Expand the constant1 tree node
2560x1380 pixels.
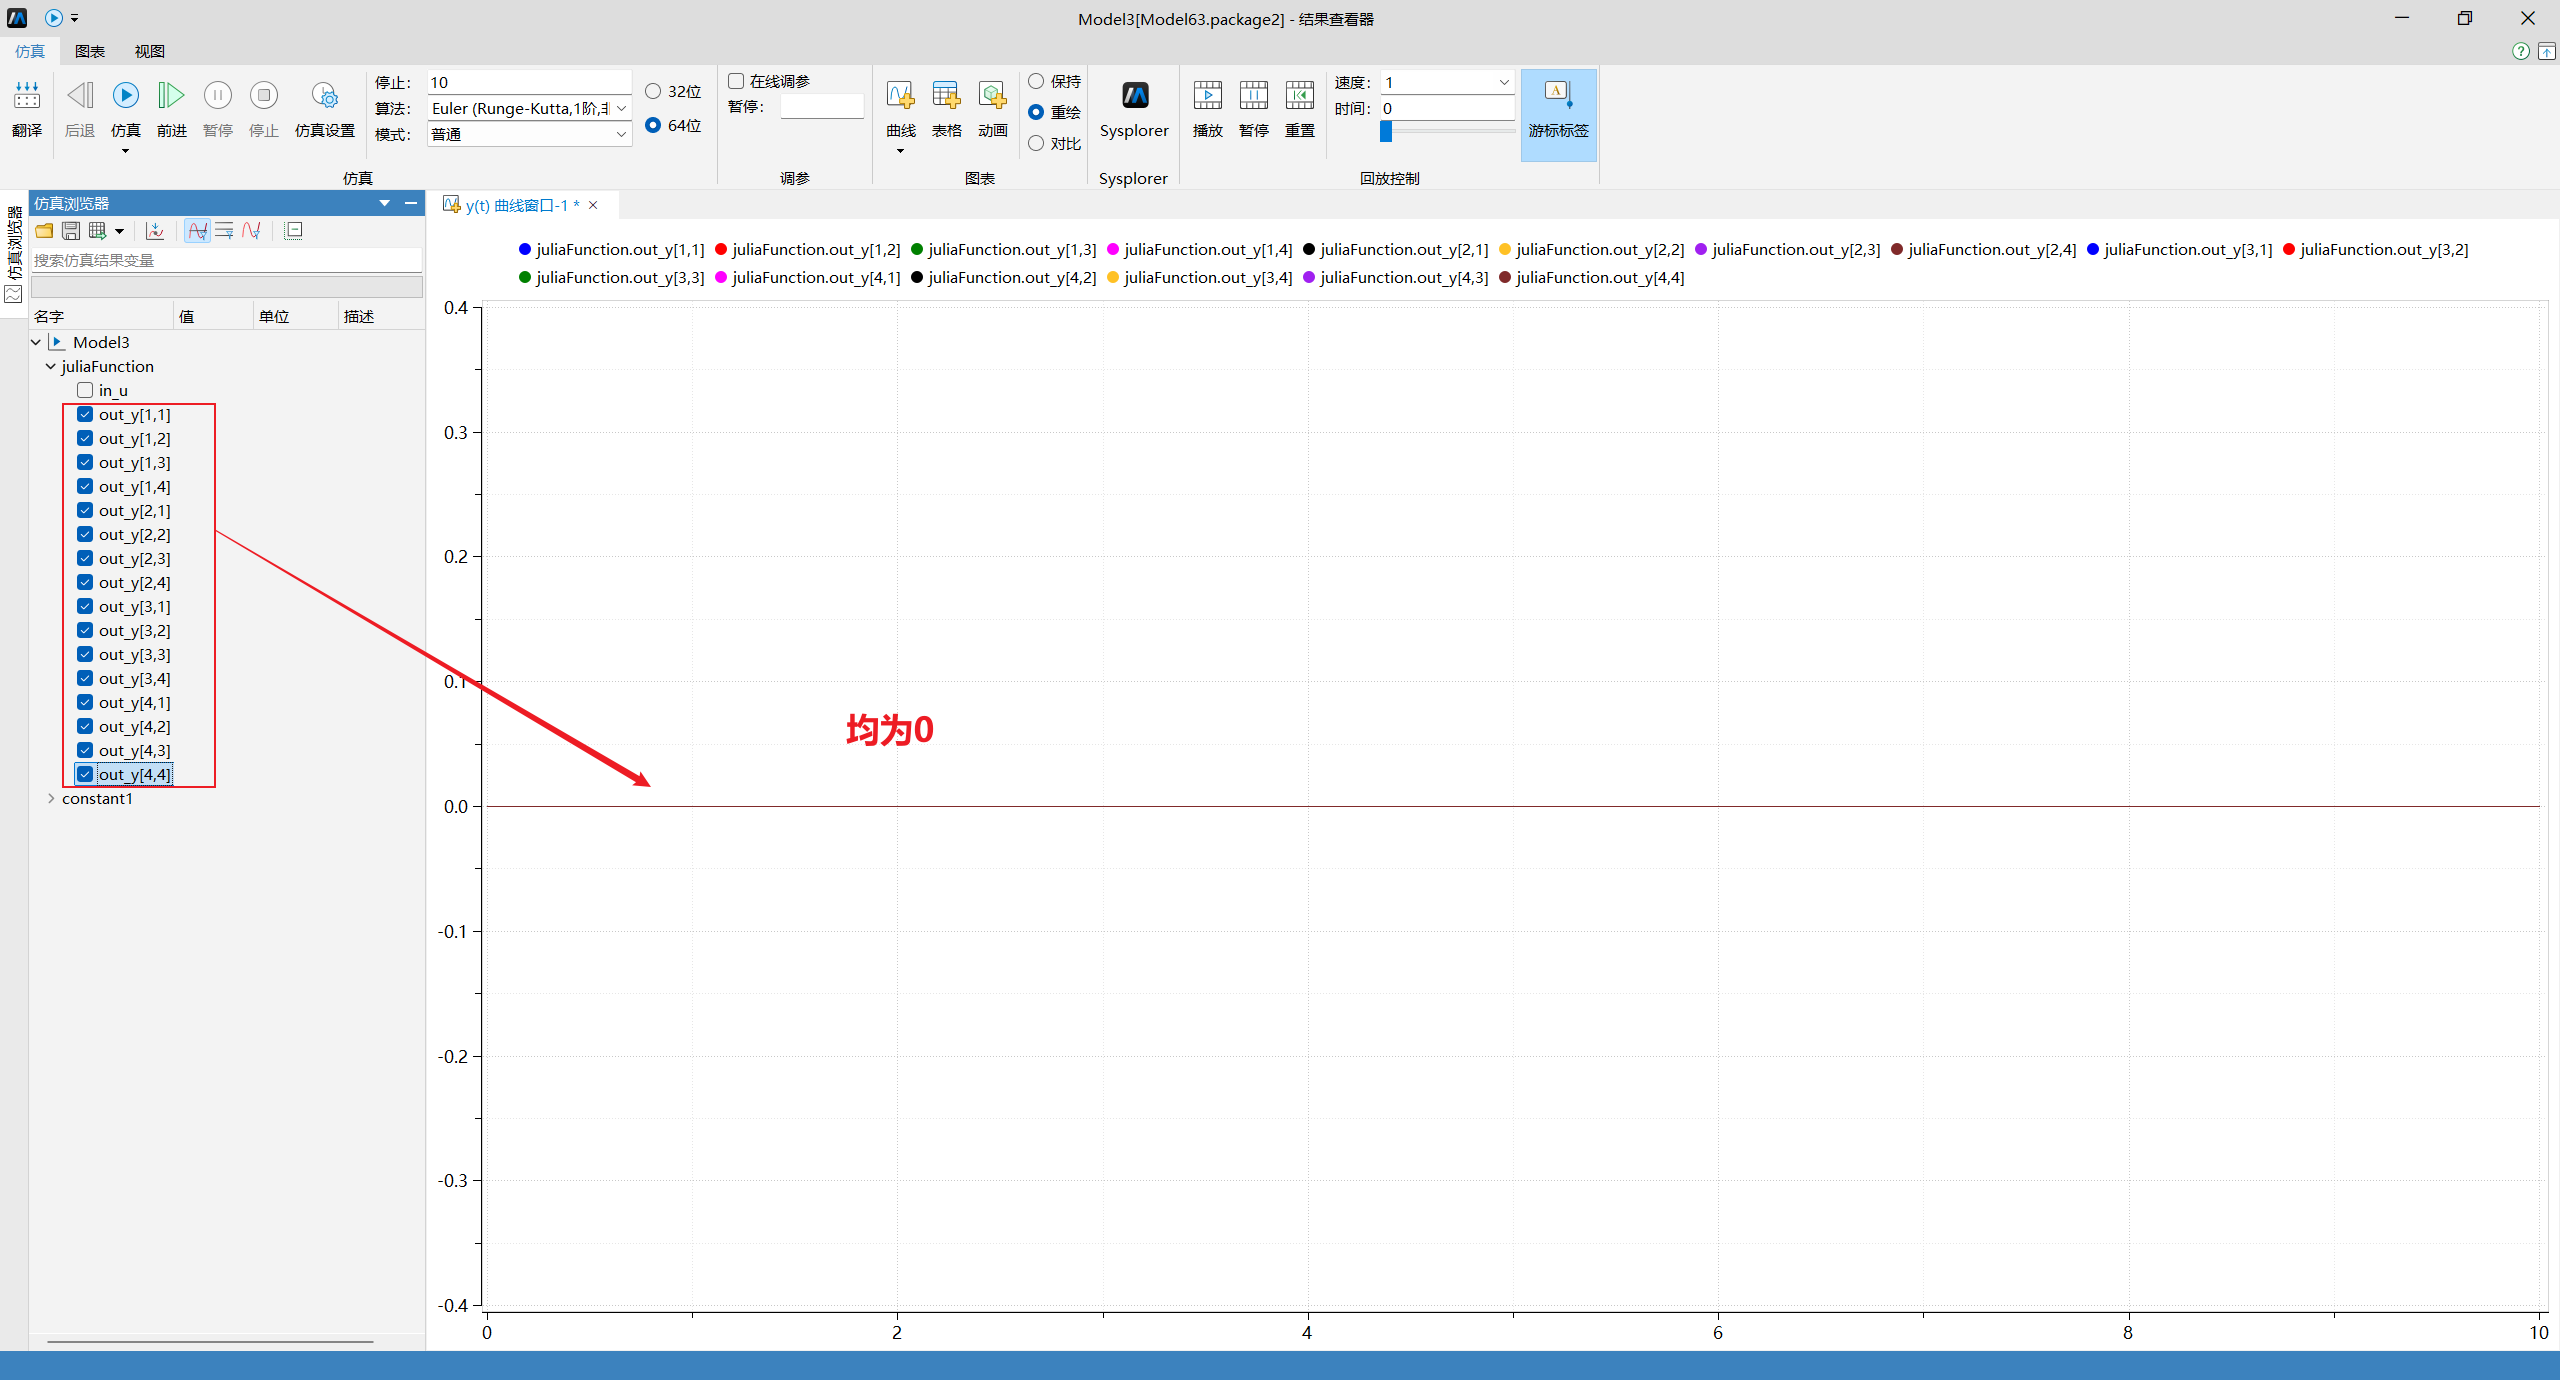pos(51,798)
